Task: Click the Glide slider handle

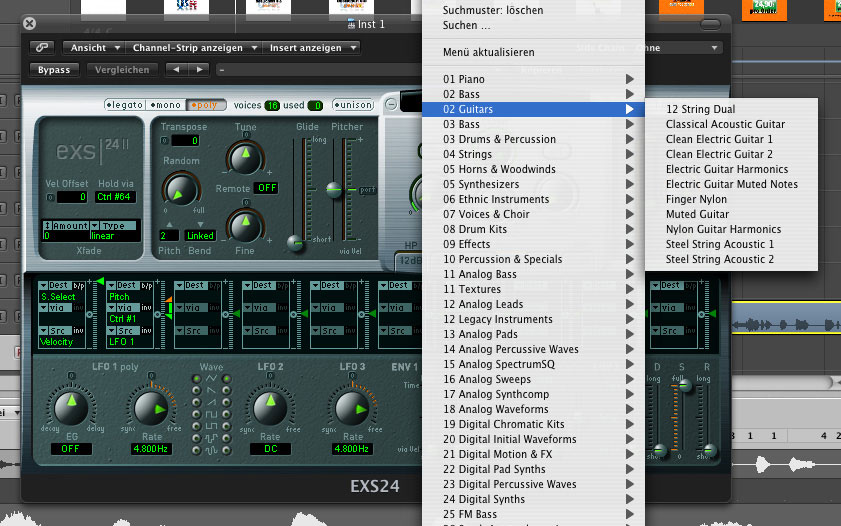Action: [296, 242]
